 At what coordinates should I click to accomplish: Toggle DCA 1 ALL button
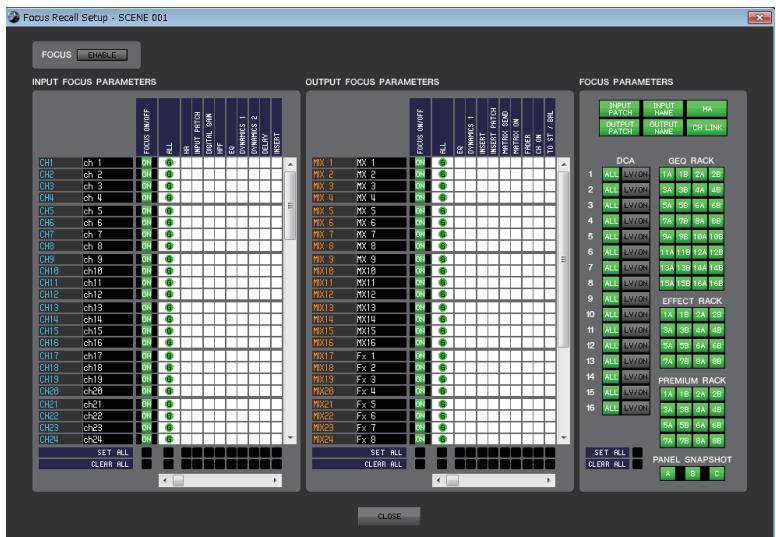coord(611,174)
